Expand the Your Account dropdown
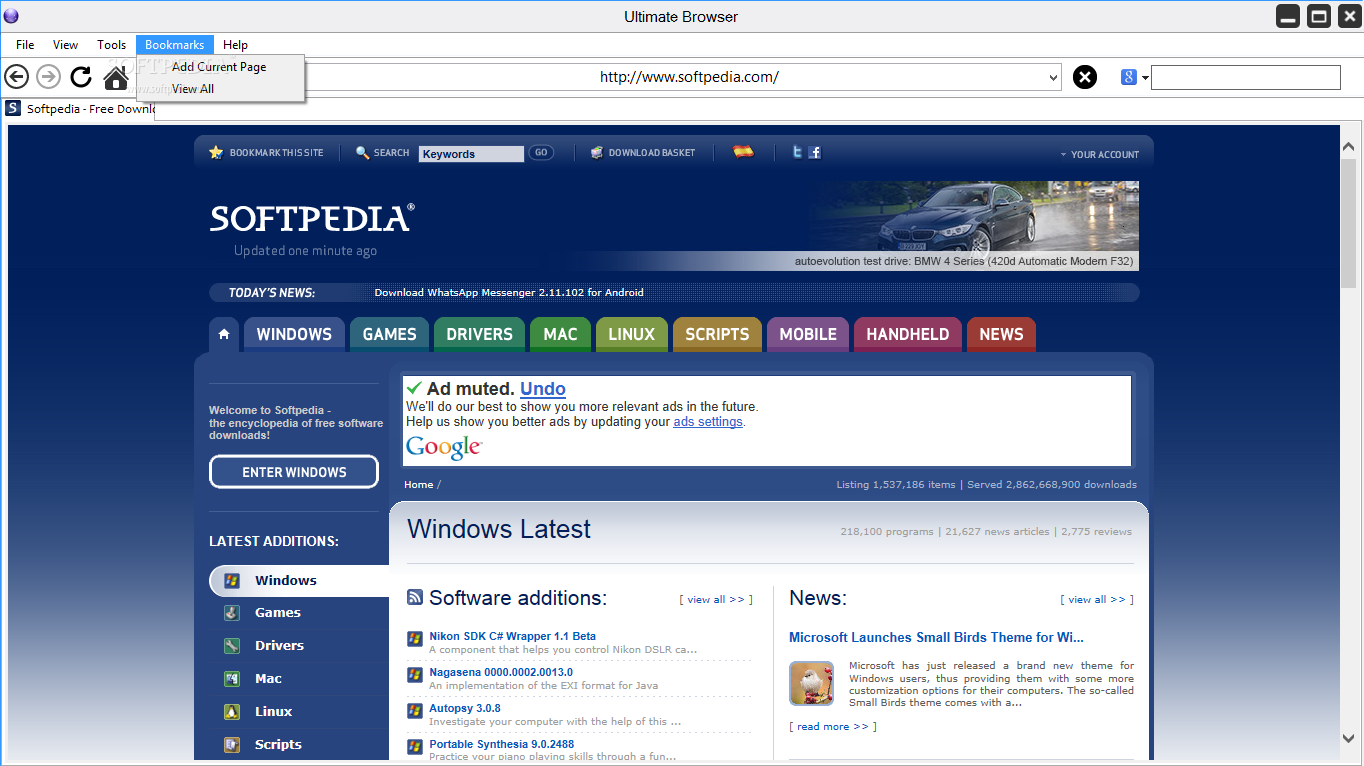 point(1099,155)
